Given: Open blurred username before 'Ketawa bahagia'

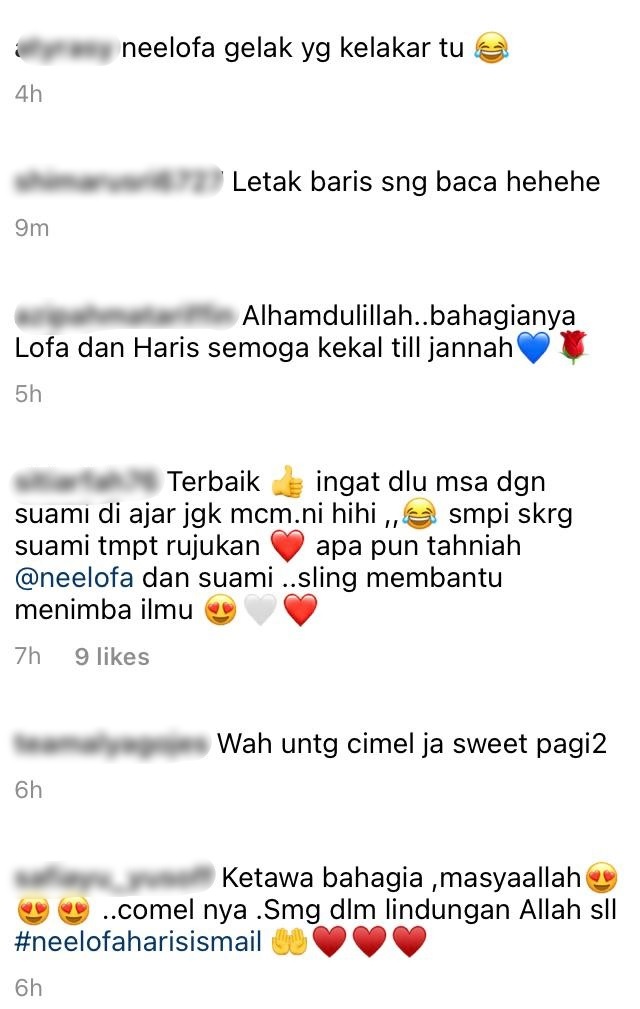Looking at the screenshot, I should (114, 876).
